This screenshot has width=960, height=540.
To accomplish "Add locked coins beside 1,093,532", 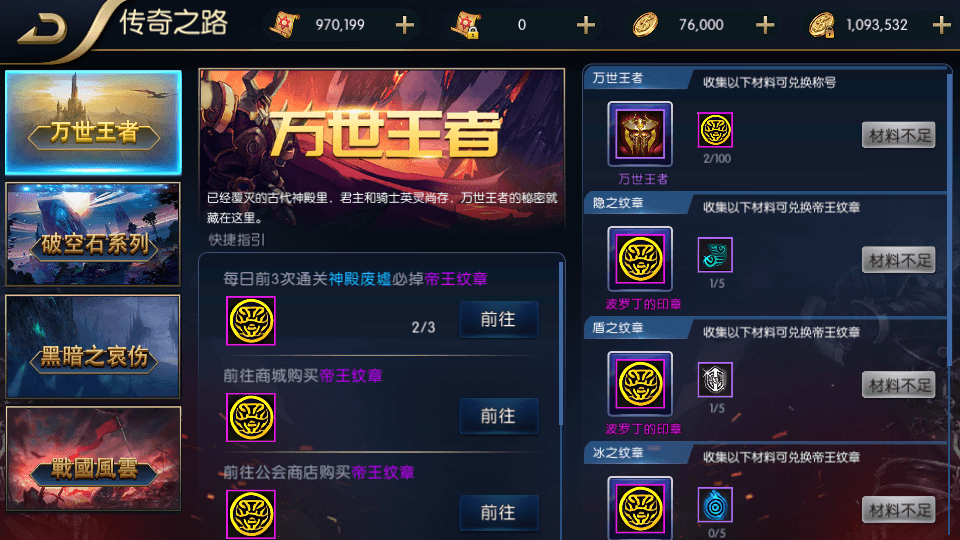I will click(x=941, y=25).
